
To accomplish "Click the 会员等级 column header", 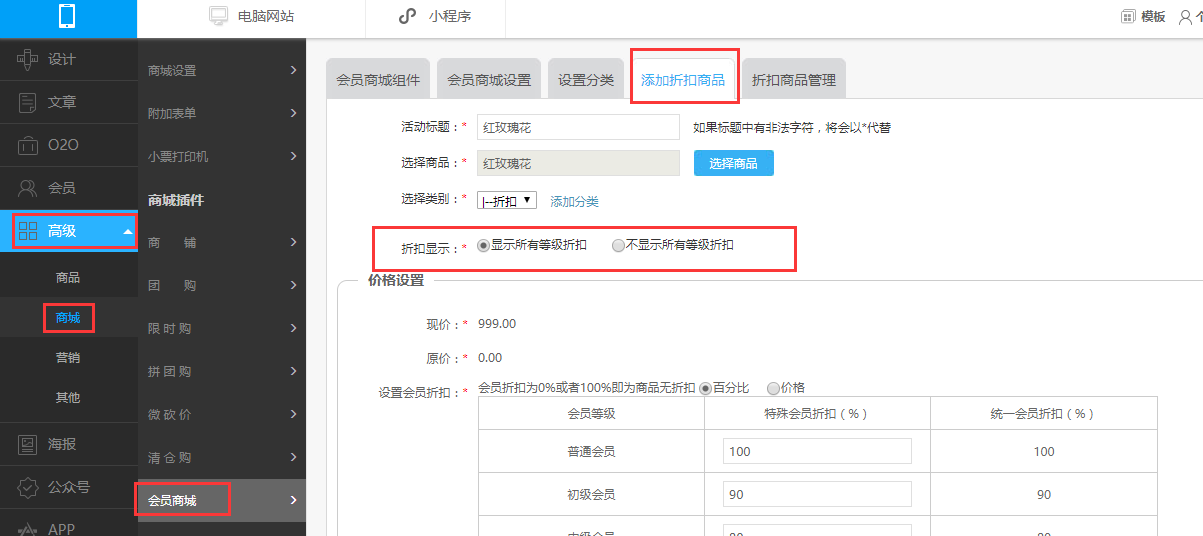I will point(591,413).
